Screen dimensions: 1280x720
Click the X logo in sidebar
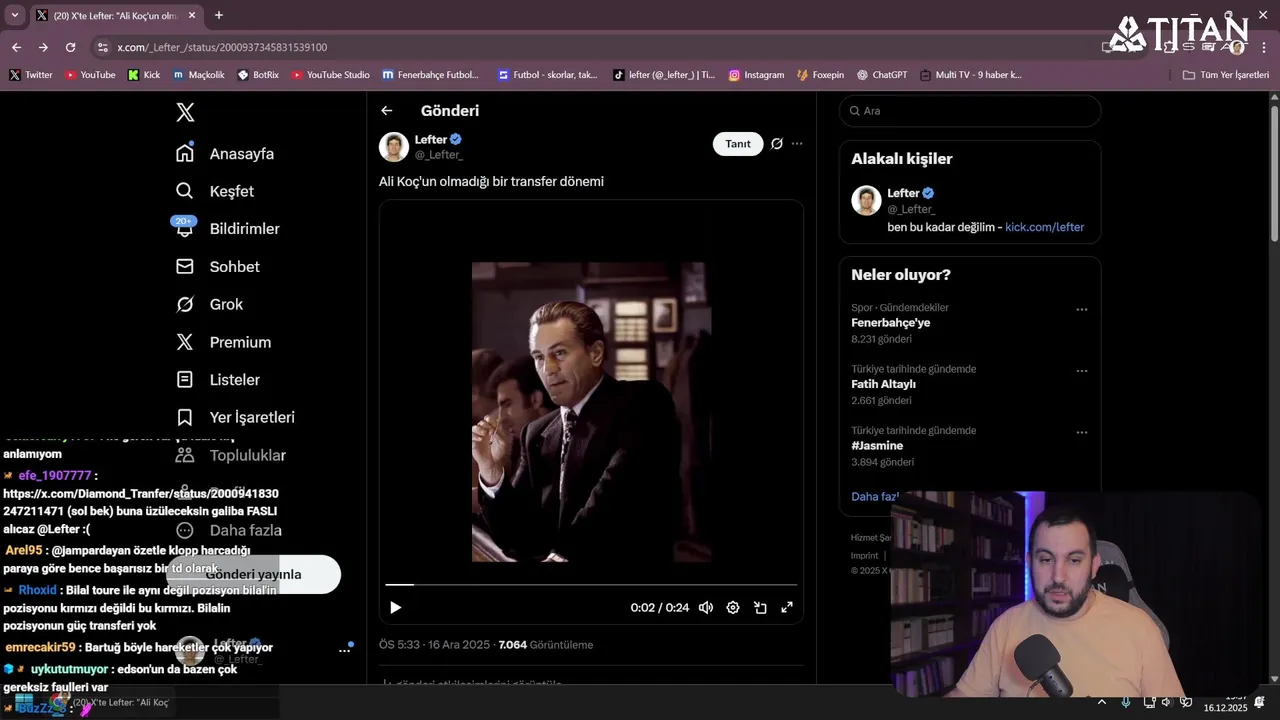[x=185, y=112]
